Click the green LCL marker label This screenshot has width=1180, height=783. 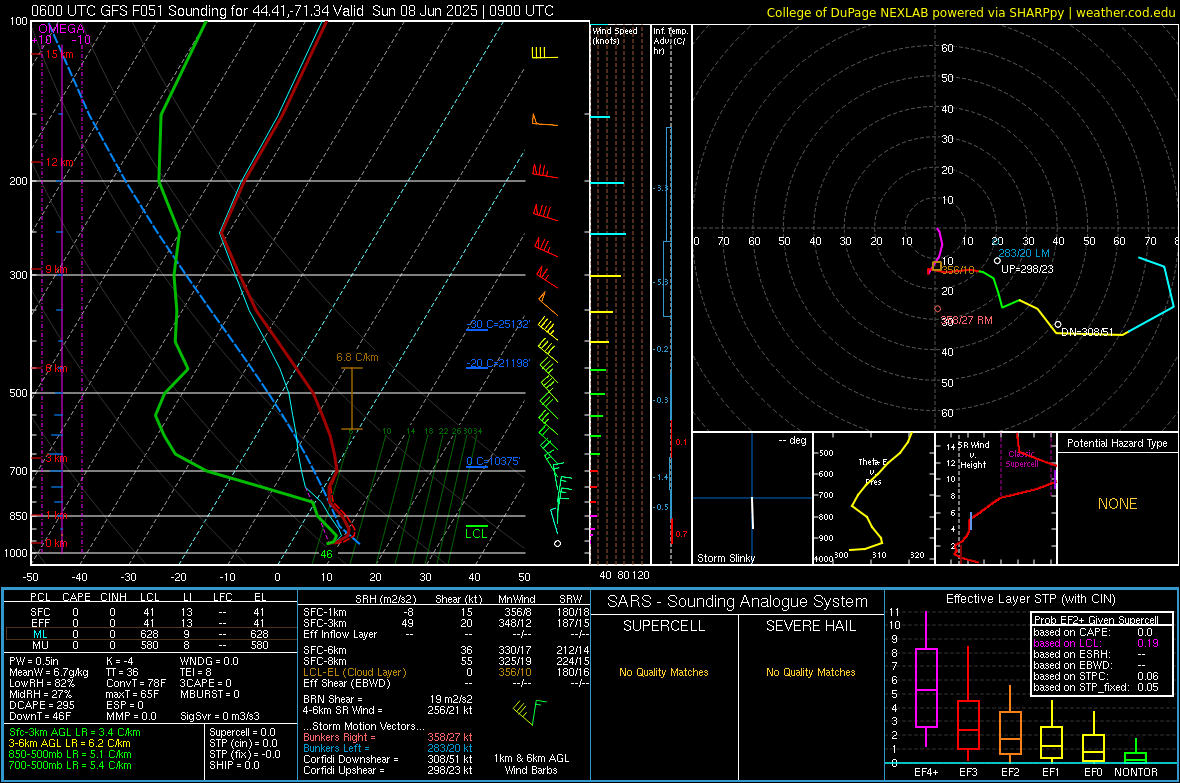click(476, 533)
